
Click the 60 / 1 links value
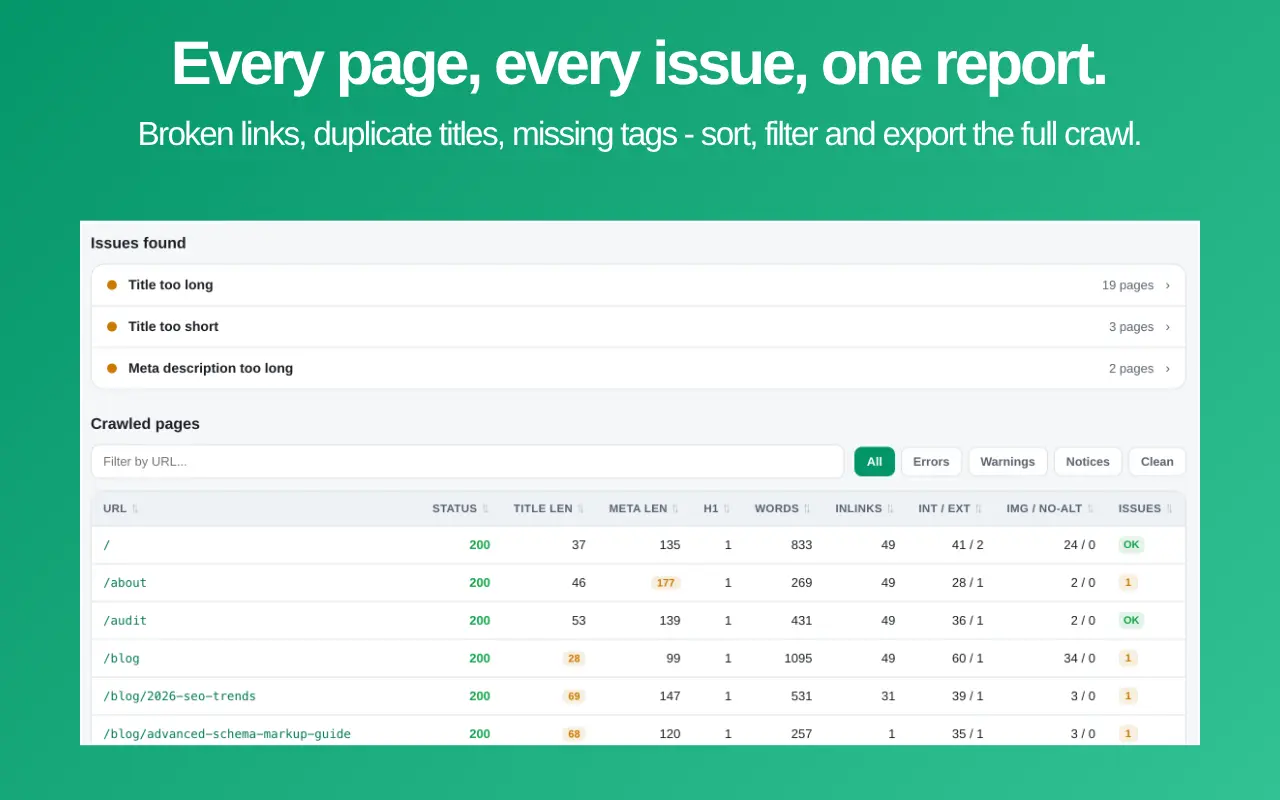click(x=967, y=659)
